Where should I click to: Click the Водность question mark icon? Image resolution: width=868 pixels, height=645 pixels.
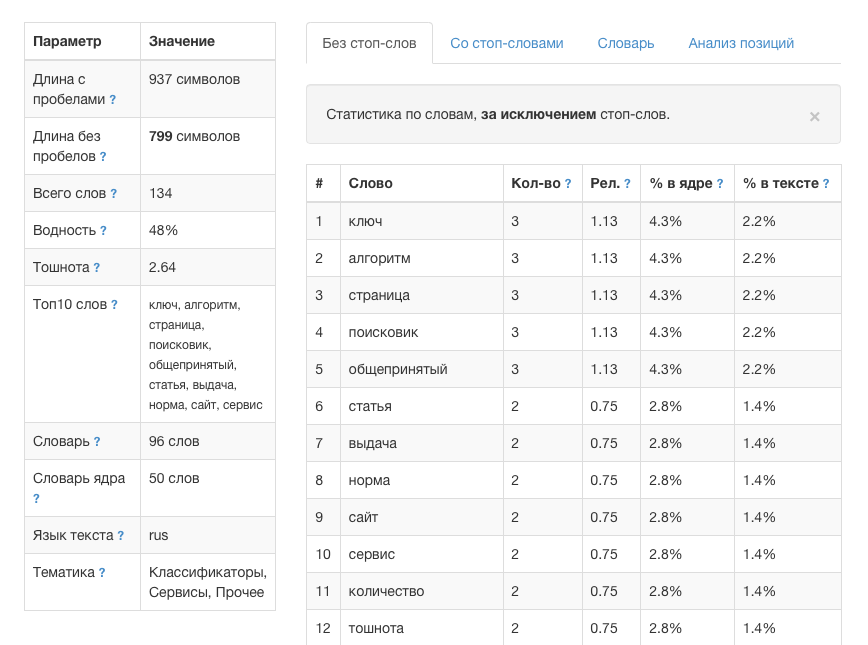(x=103, y=231)
